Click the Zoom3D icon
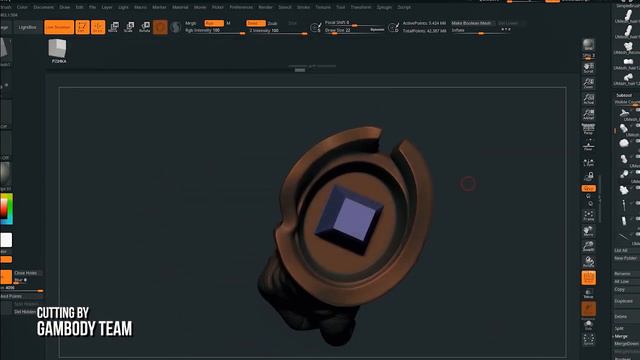This screenshot has width=640, height=360. point(589,246)
